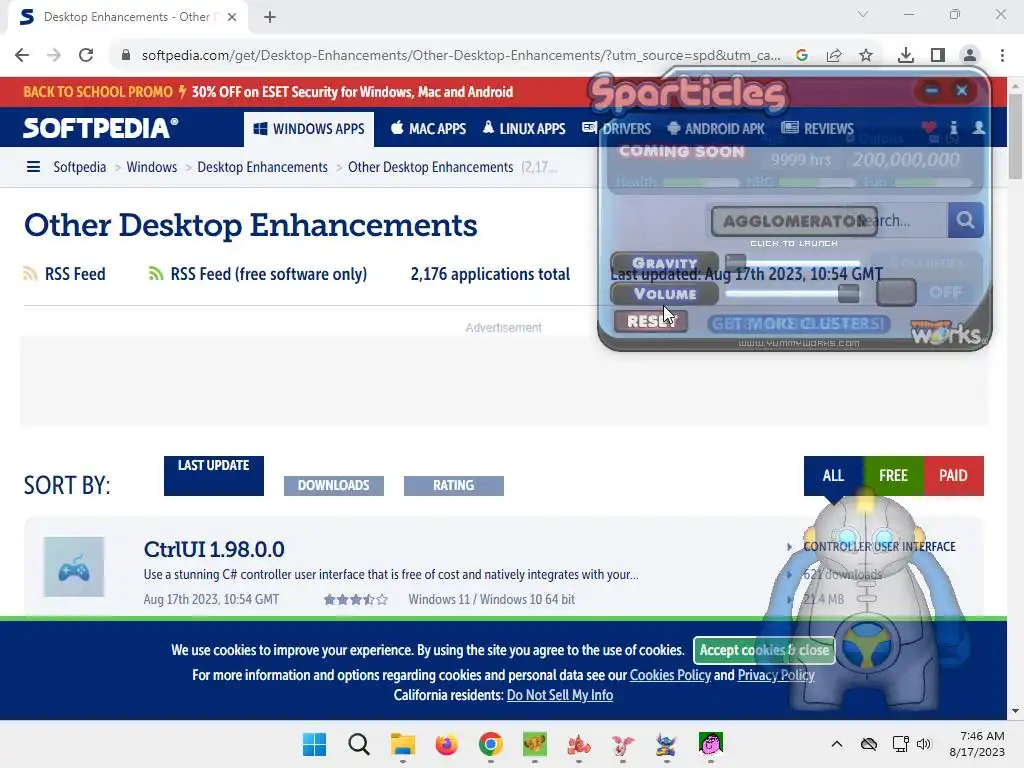Click the info icon in Softpedia header
This screenshot has width=1024, height=768.
coord(953,128)
